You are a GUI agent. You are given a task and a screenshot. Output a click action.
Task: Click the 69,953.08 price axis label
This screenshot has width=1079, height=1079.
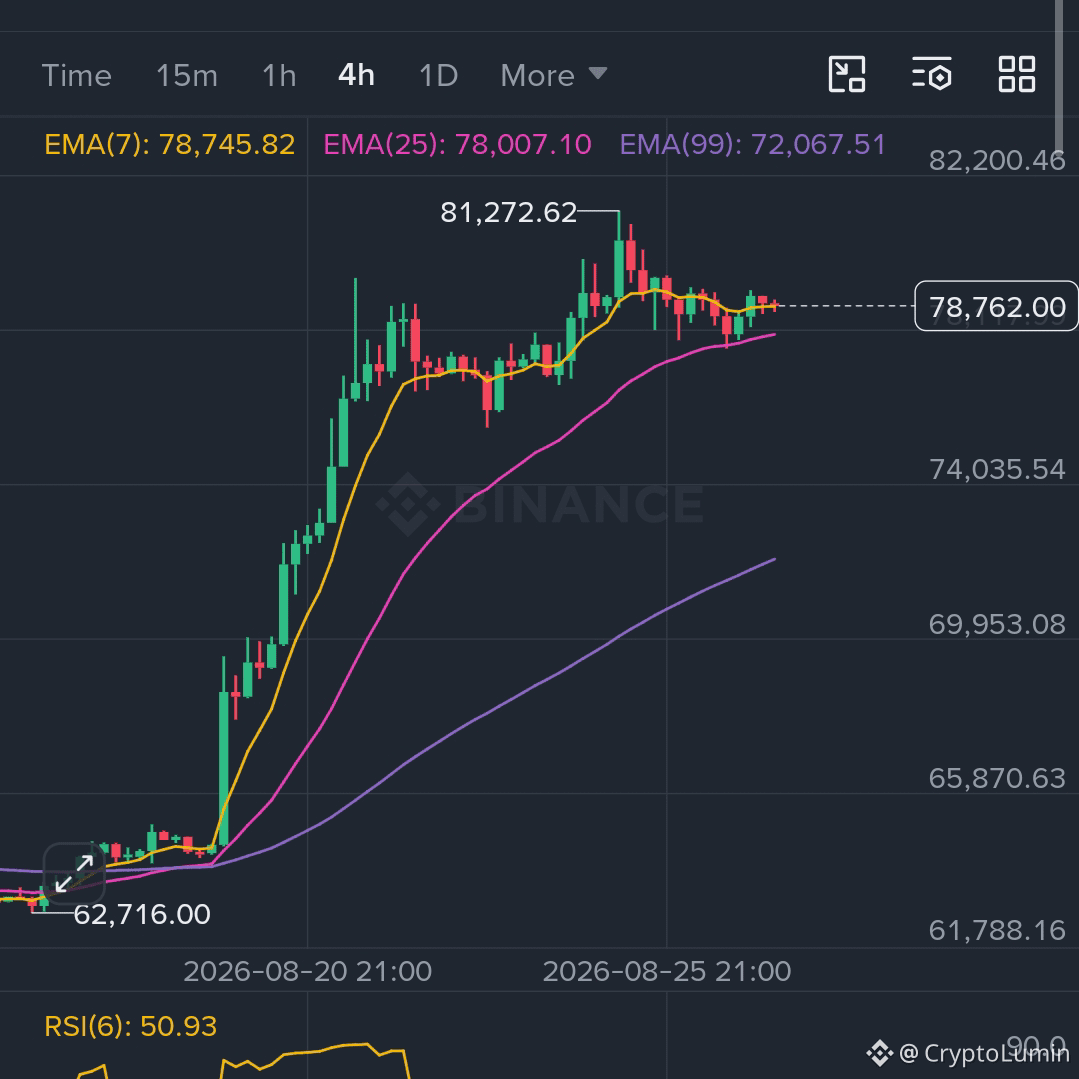997,624
